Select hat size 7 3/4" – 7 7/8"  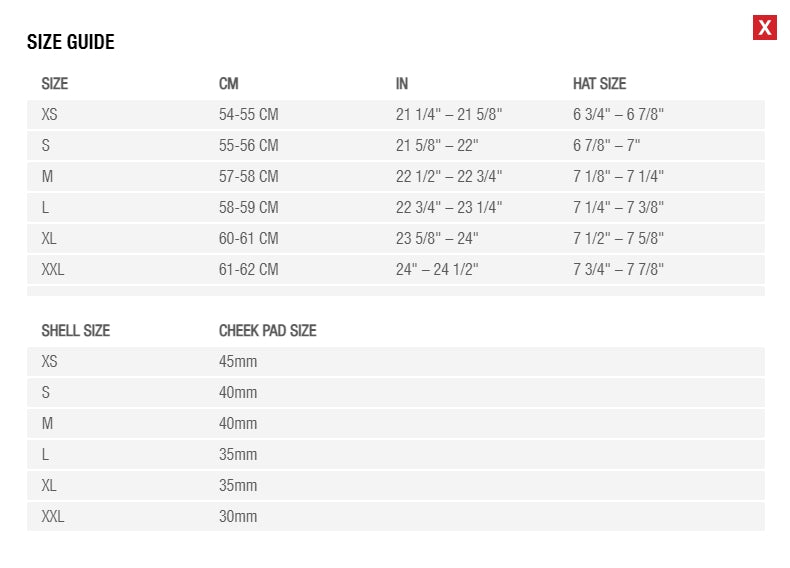(x=618, y=270)
